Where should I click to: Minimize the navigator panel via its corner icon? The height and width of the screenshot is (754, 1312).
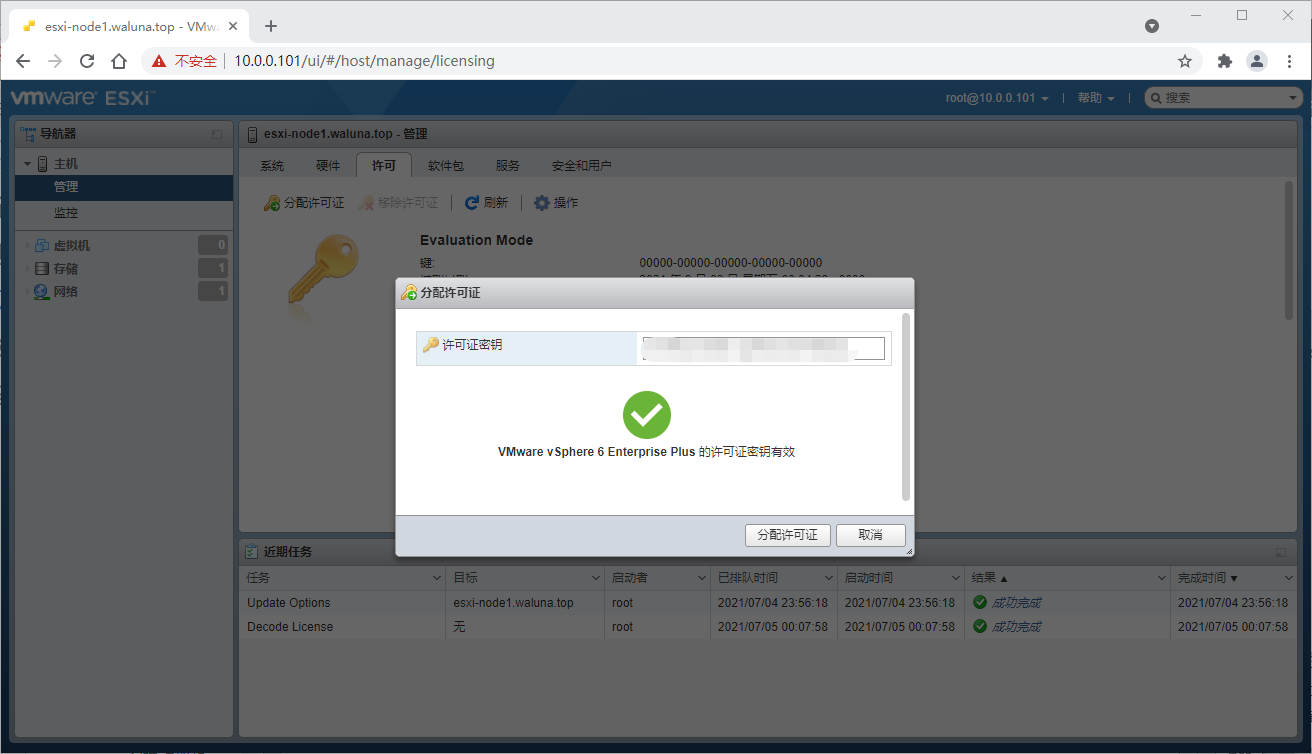coord(217,134)
